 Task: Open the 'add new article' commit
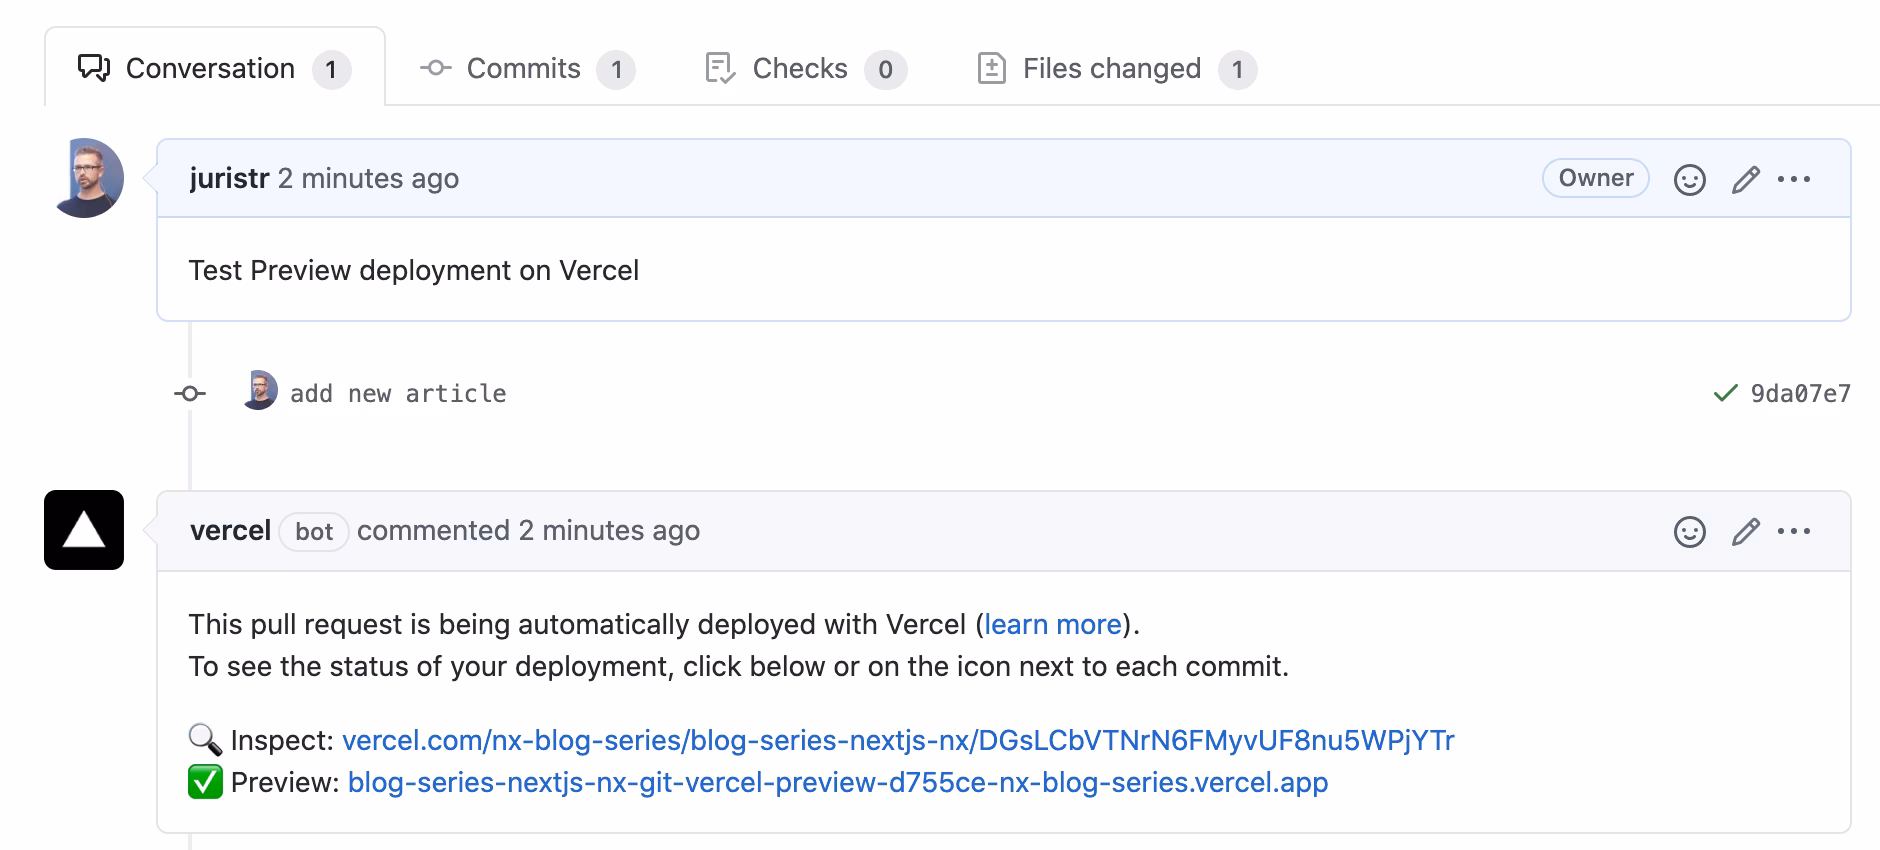[x=398, y=394]
